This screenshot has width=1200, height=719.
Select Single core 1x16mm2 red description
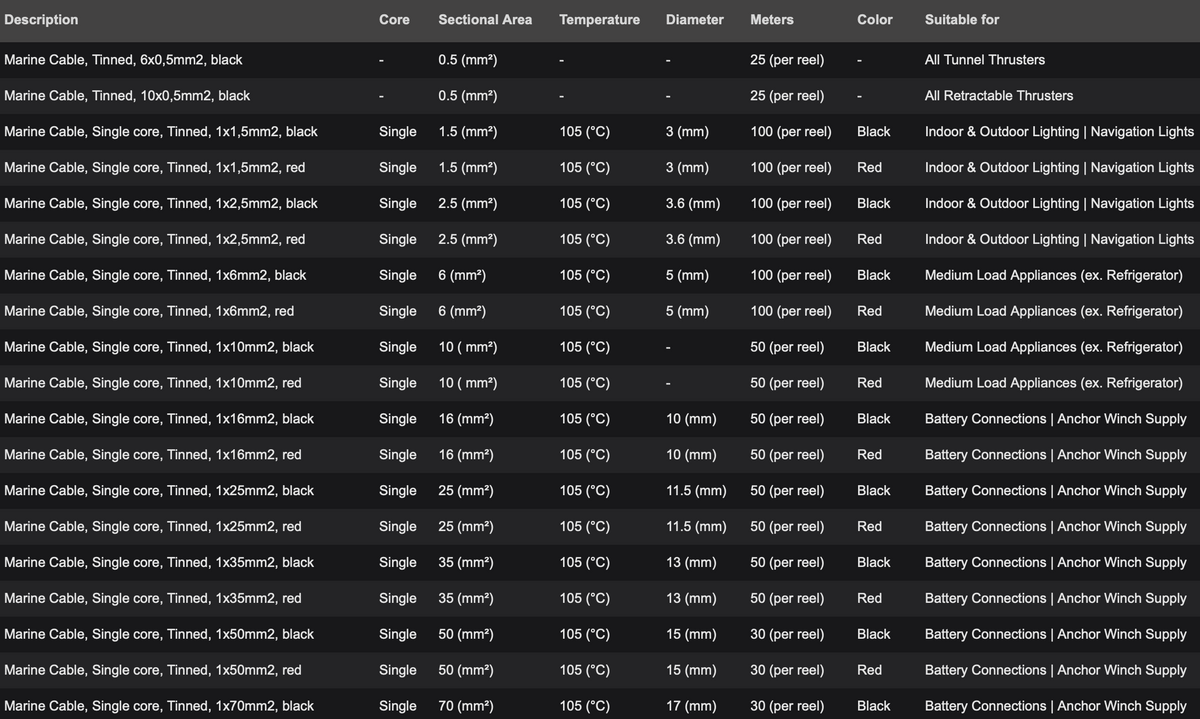click(153, 455)
